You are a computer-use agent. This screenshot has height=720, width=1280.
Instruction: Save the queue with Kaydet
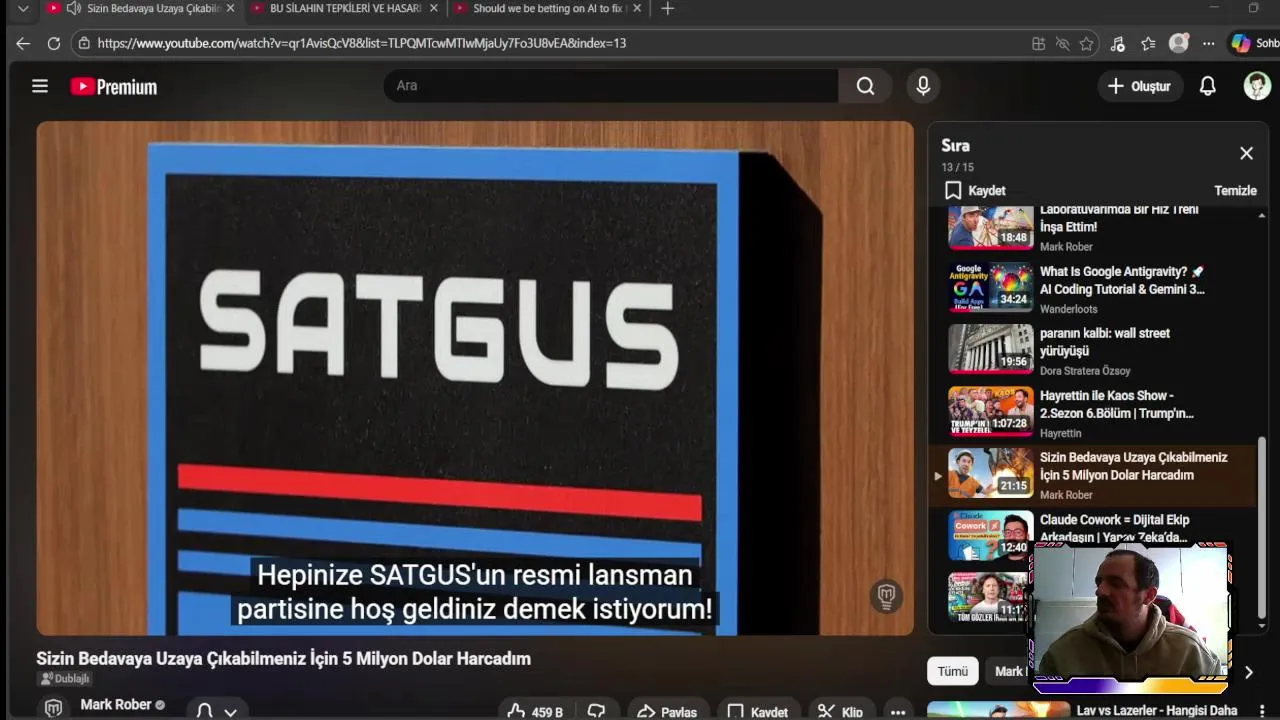pos(975,190)
